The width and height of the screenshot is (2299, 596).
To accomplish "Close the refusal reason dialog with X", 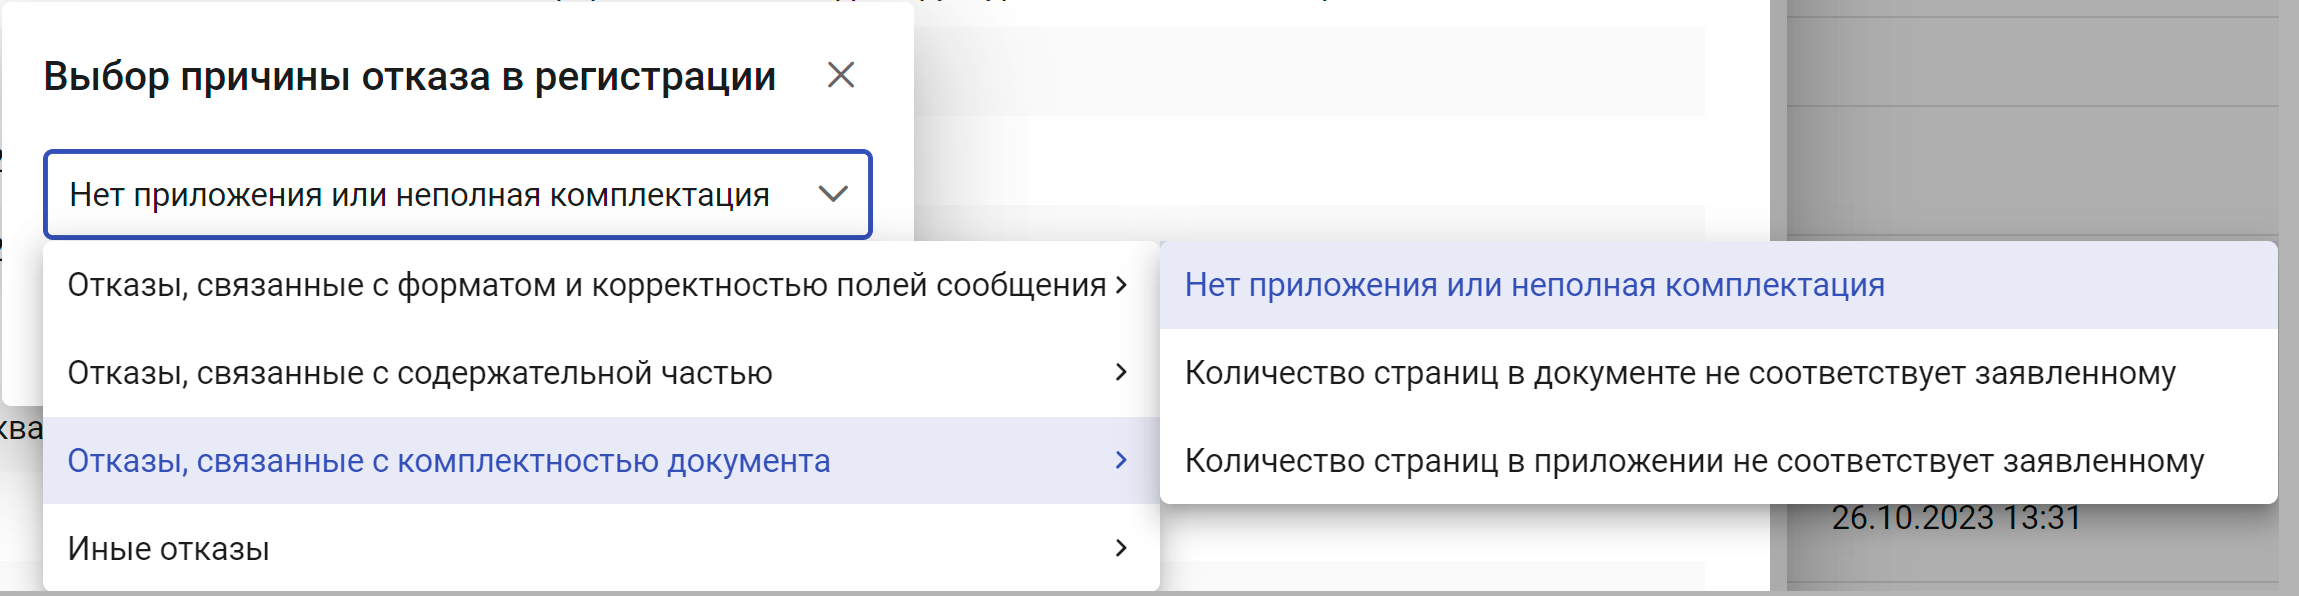I will coord(841,75).
